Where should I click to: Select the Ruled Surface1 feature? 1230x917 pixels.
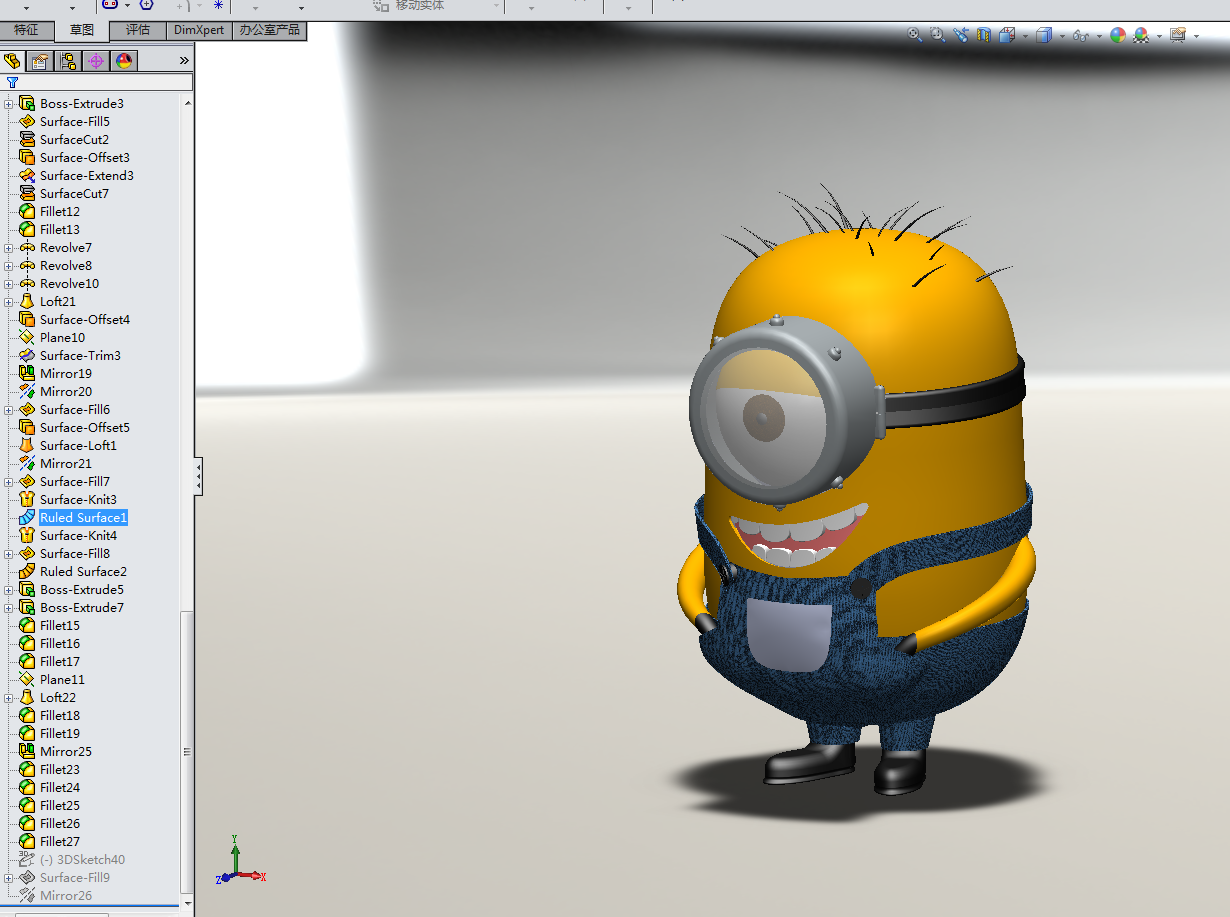pos(83,518)
